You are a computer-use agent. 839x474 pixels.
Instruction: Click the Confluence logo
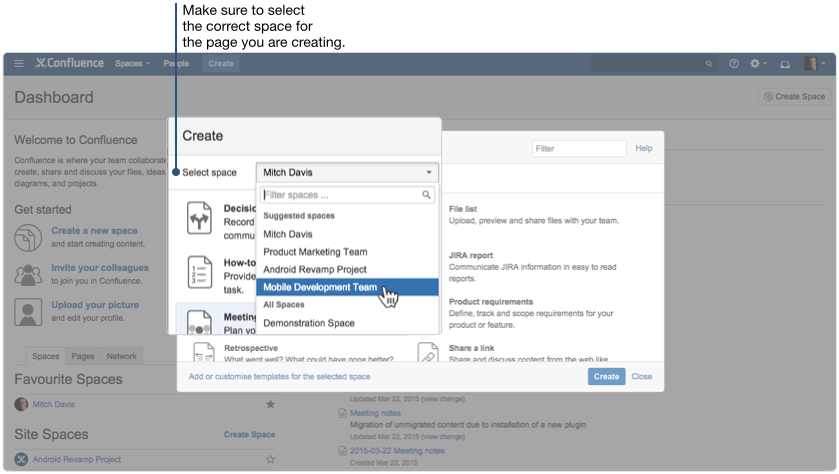pos(70,63)
